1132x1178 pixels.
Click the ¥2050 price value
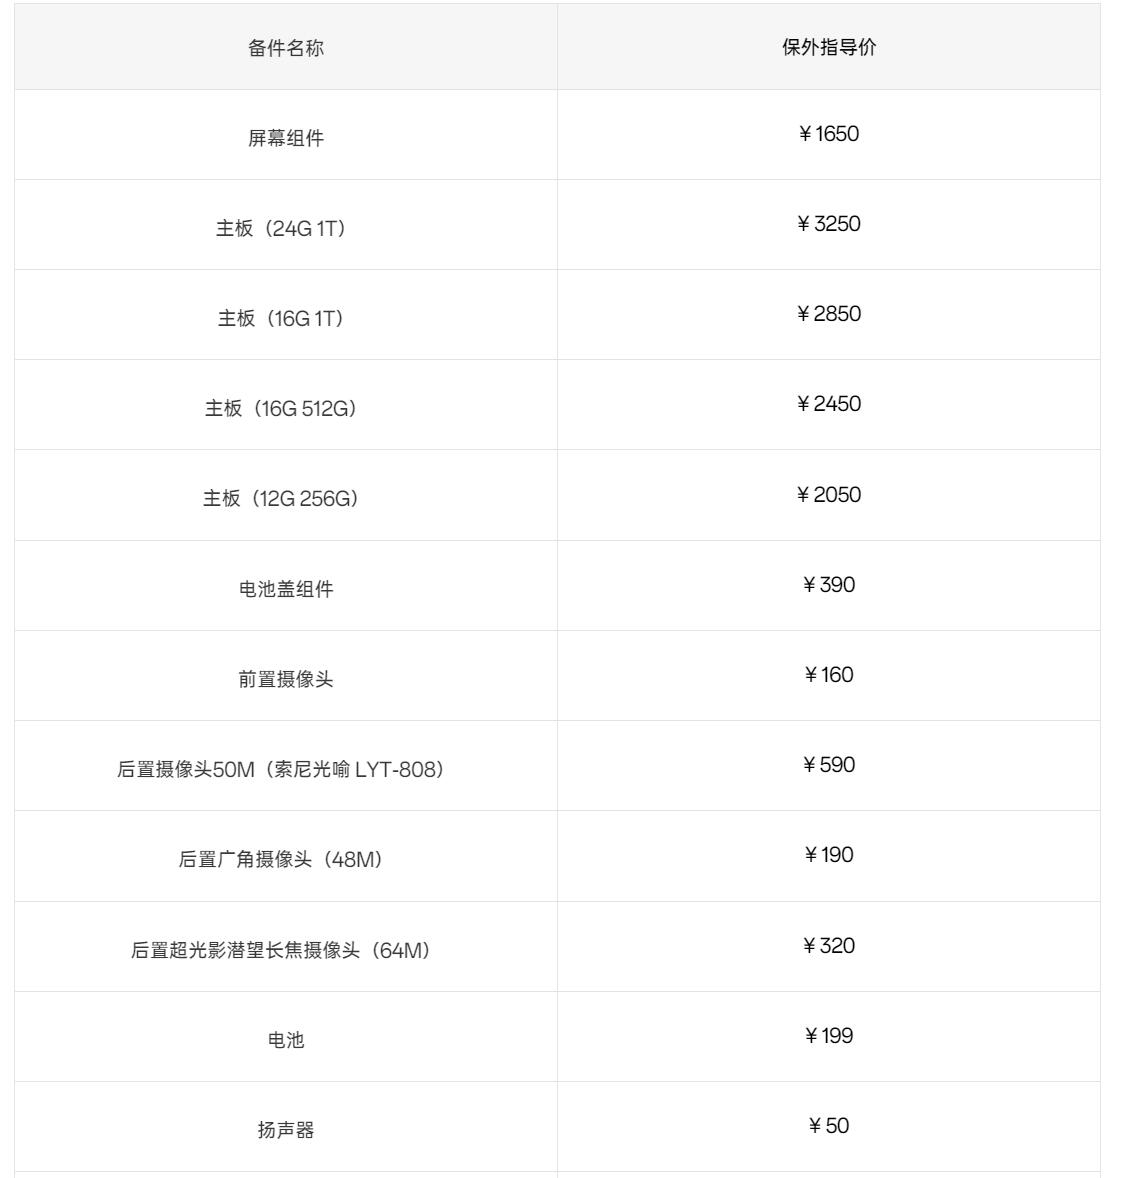click(x=828, y=495)
